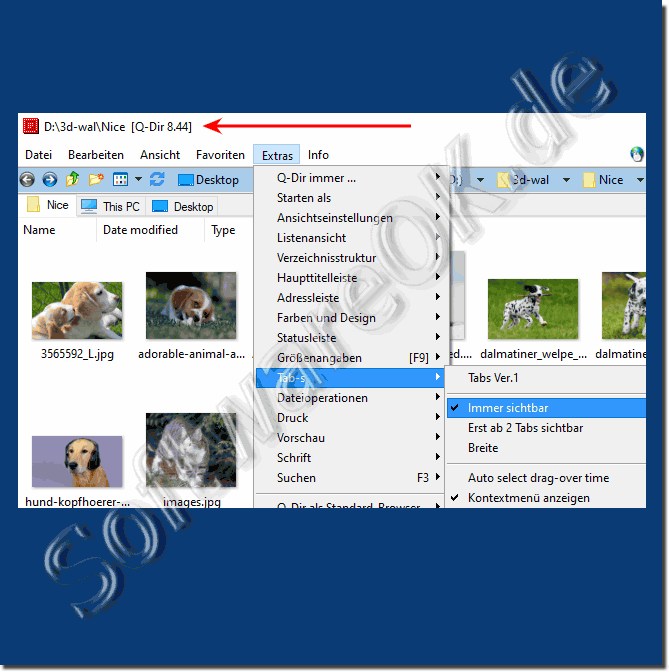Select hund-kopfhoerer dog thumbnail
The width and height of the screenshot is (669, 672).
point(77,462)
